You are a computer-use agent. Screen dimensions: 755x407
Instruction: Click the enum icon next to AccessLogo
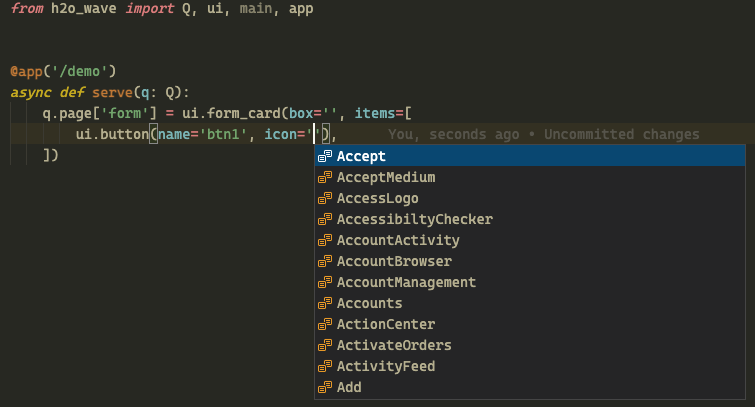[325, 198]
